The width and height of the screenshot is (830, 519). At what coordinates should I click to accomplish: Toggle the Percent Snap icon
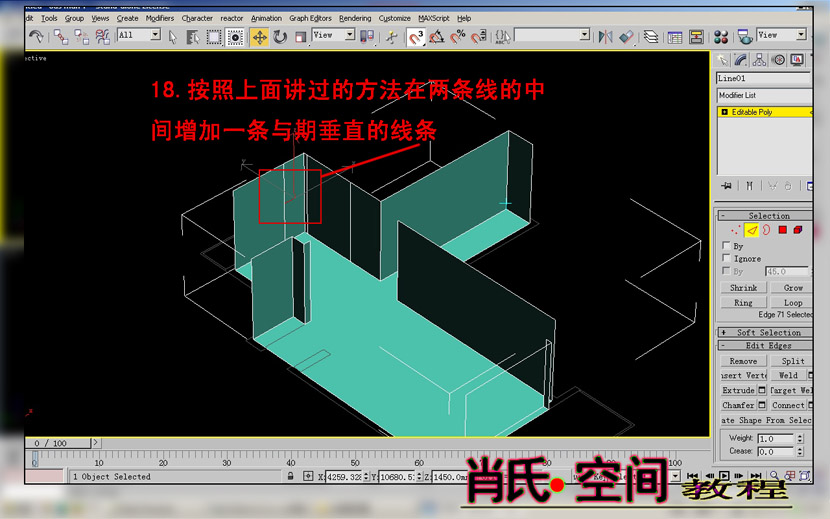point(457,37)
